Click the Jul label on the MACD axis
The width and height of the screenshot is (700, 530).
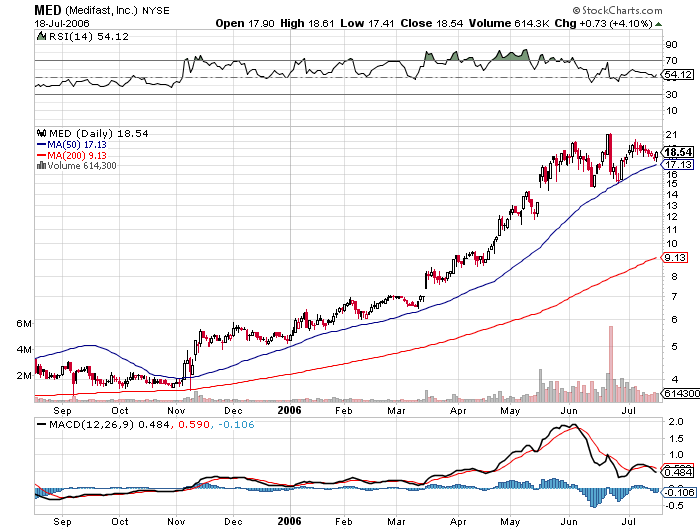pos(629,522)
